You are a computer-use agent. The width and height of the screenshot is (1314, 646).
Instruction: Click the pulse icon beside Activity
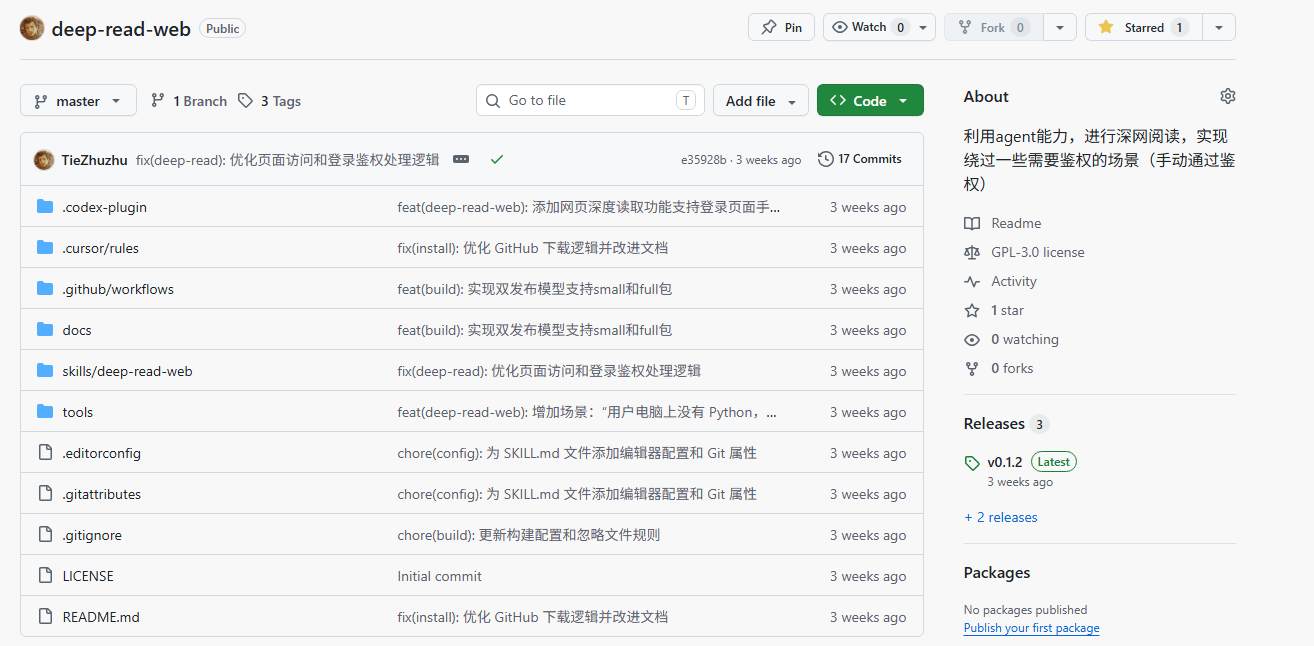(972, 281)
